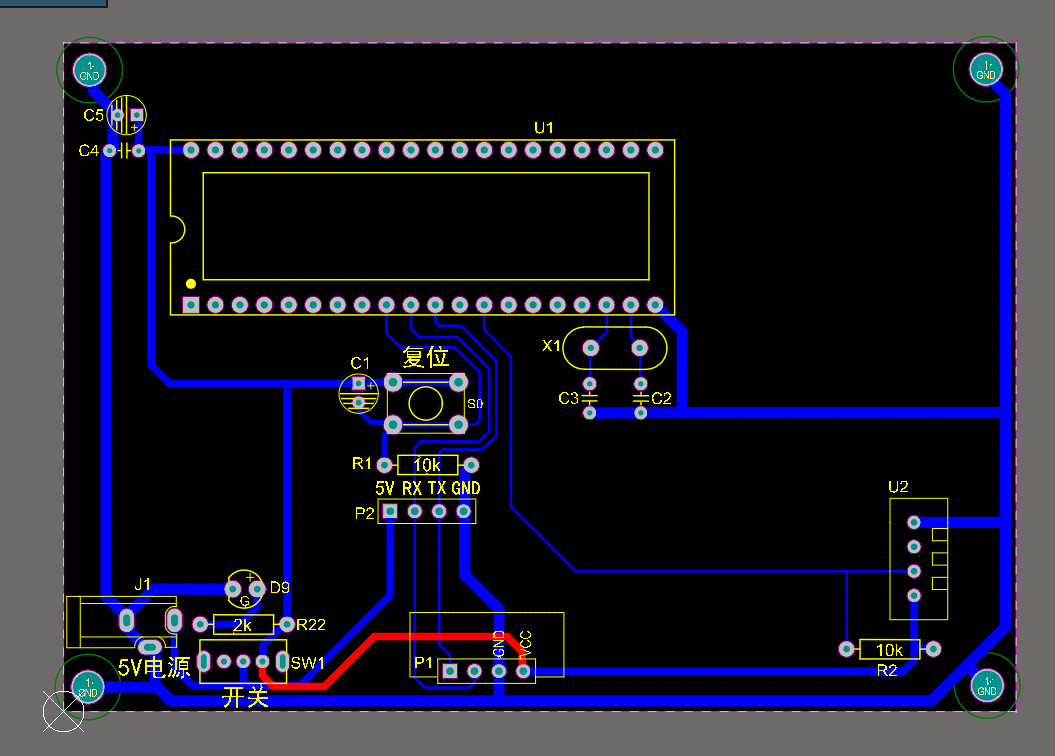The image size is (1055, 756).
Task: Select the right pad of crystal X1
Action: coord(640,348)
